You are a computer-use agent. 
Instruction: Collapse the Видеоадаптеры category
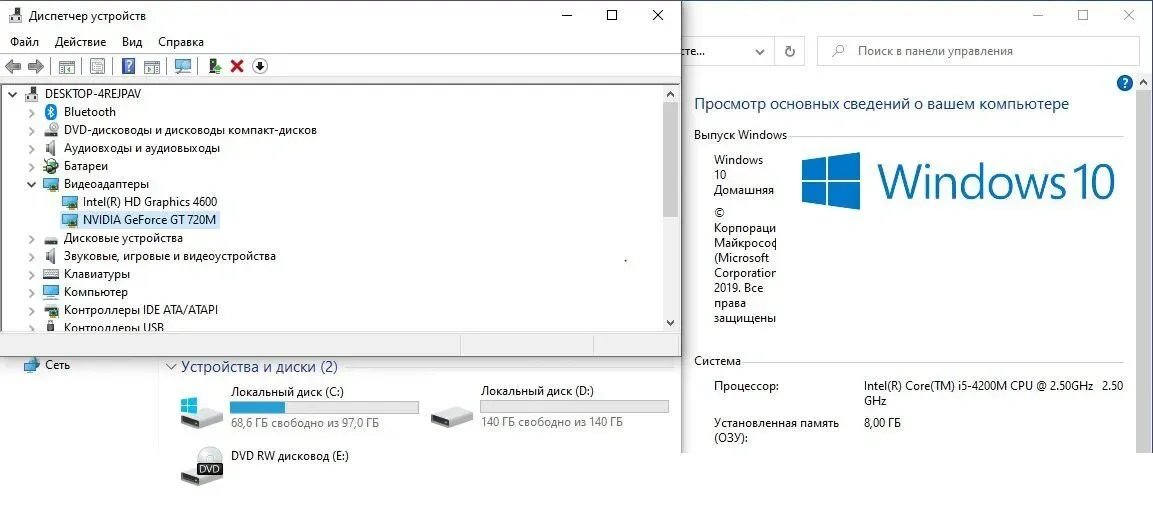click(31, 184)
